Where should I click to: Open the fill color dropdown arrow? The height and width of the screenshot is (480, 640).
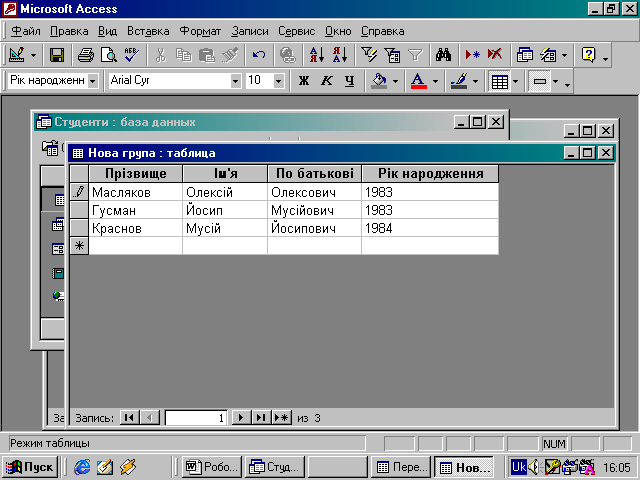[395, 81]
